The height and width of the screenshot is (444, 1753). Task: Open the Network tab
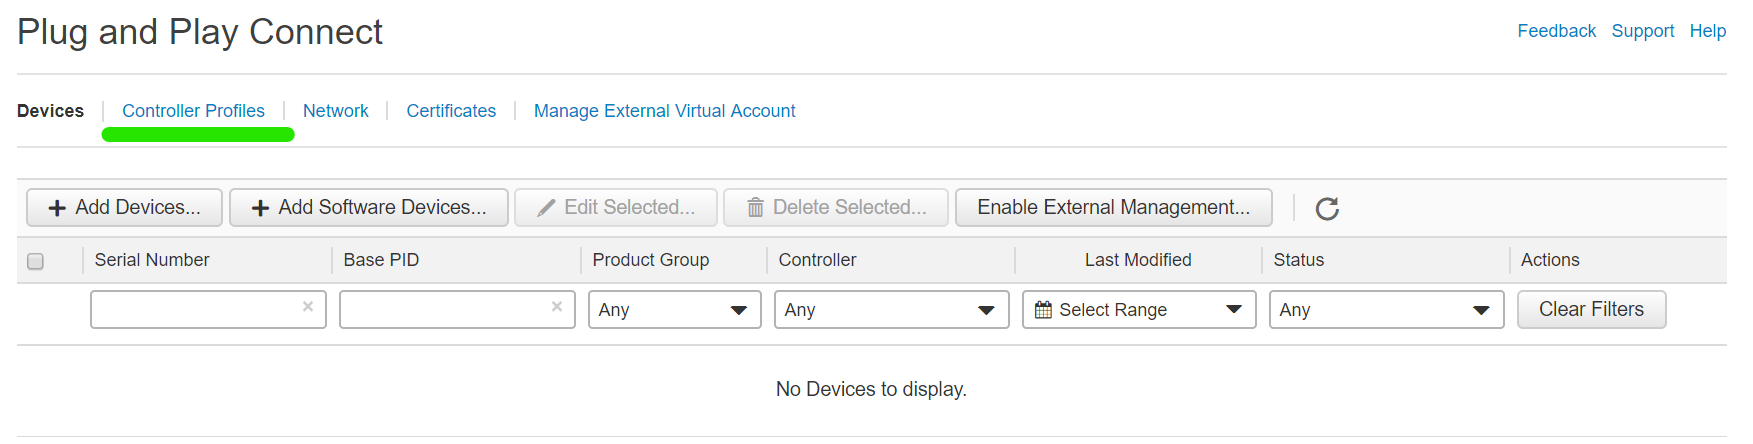click(335, 111)
